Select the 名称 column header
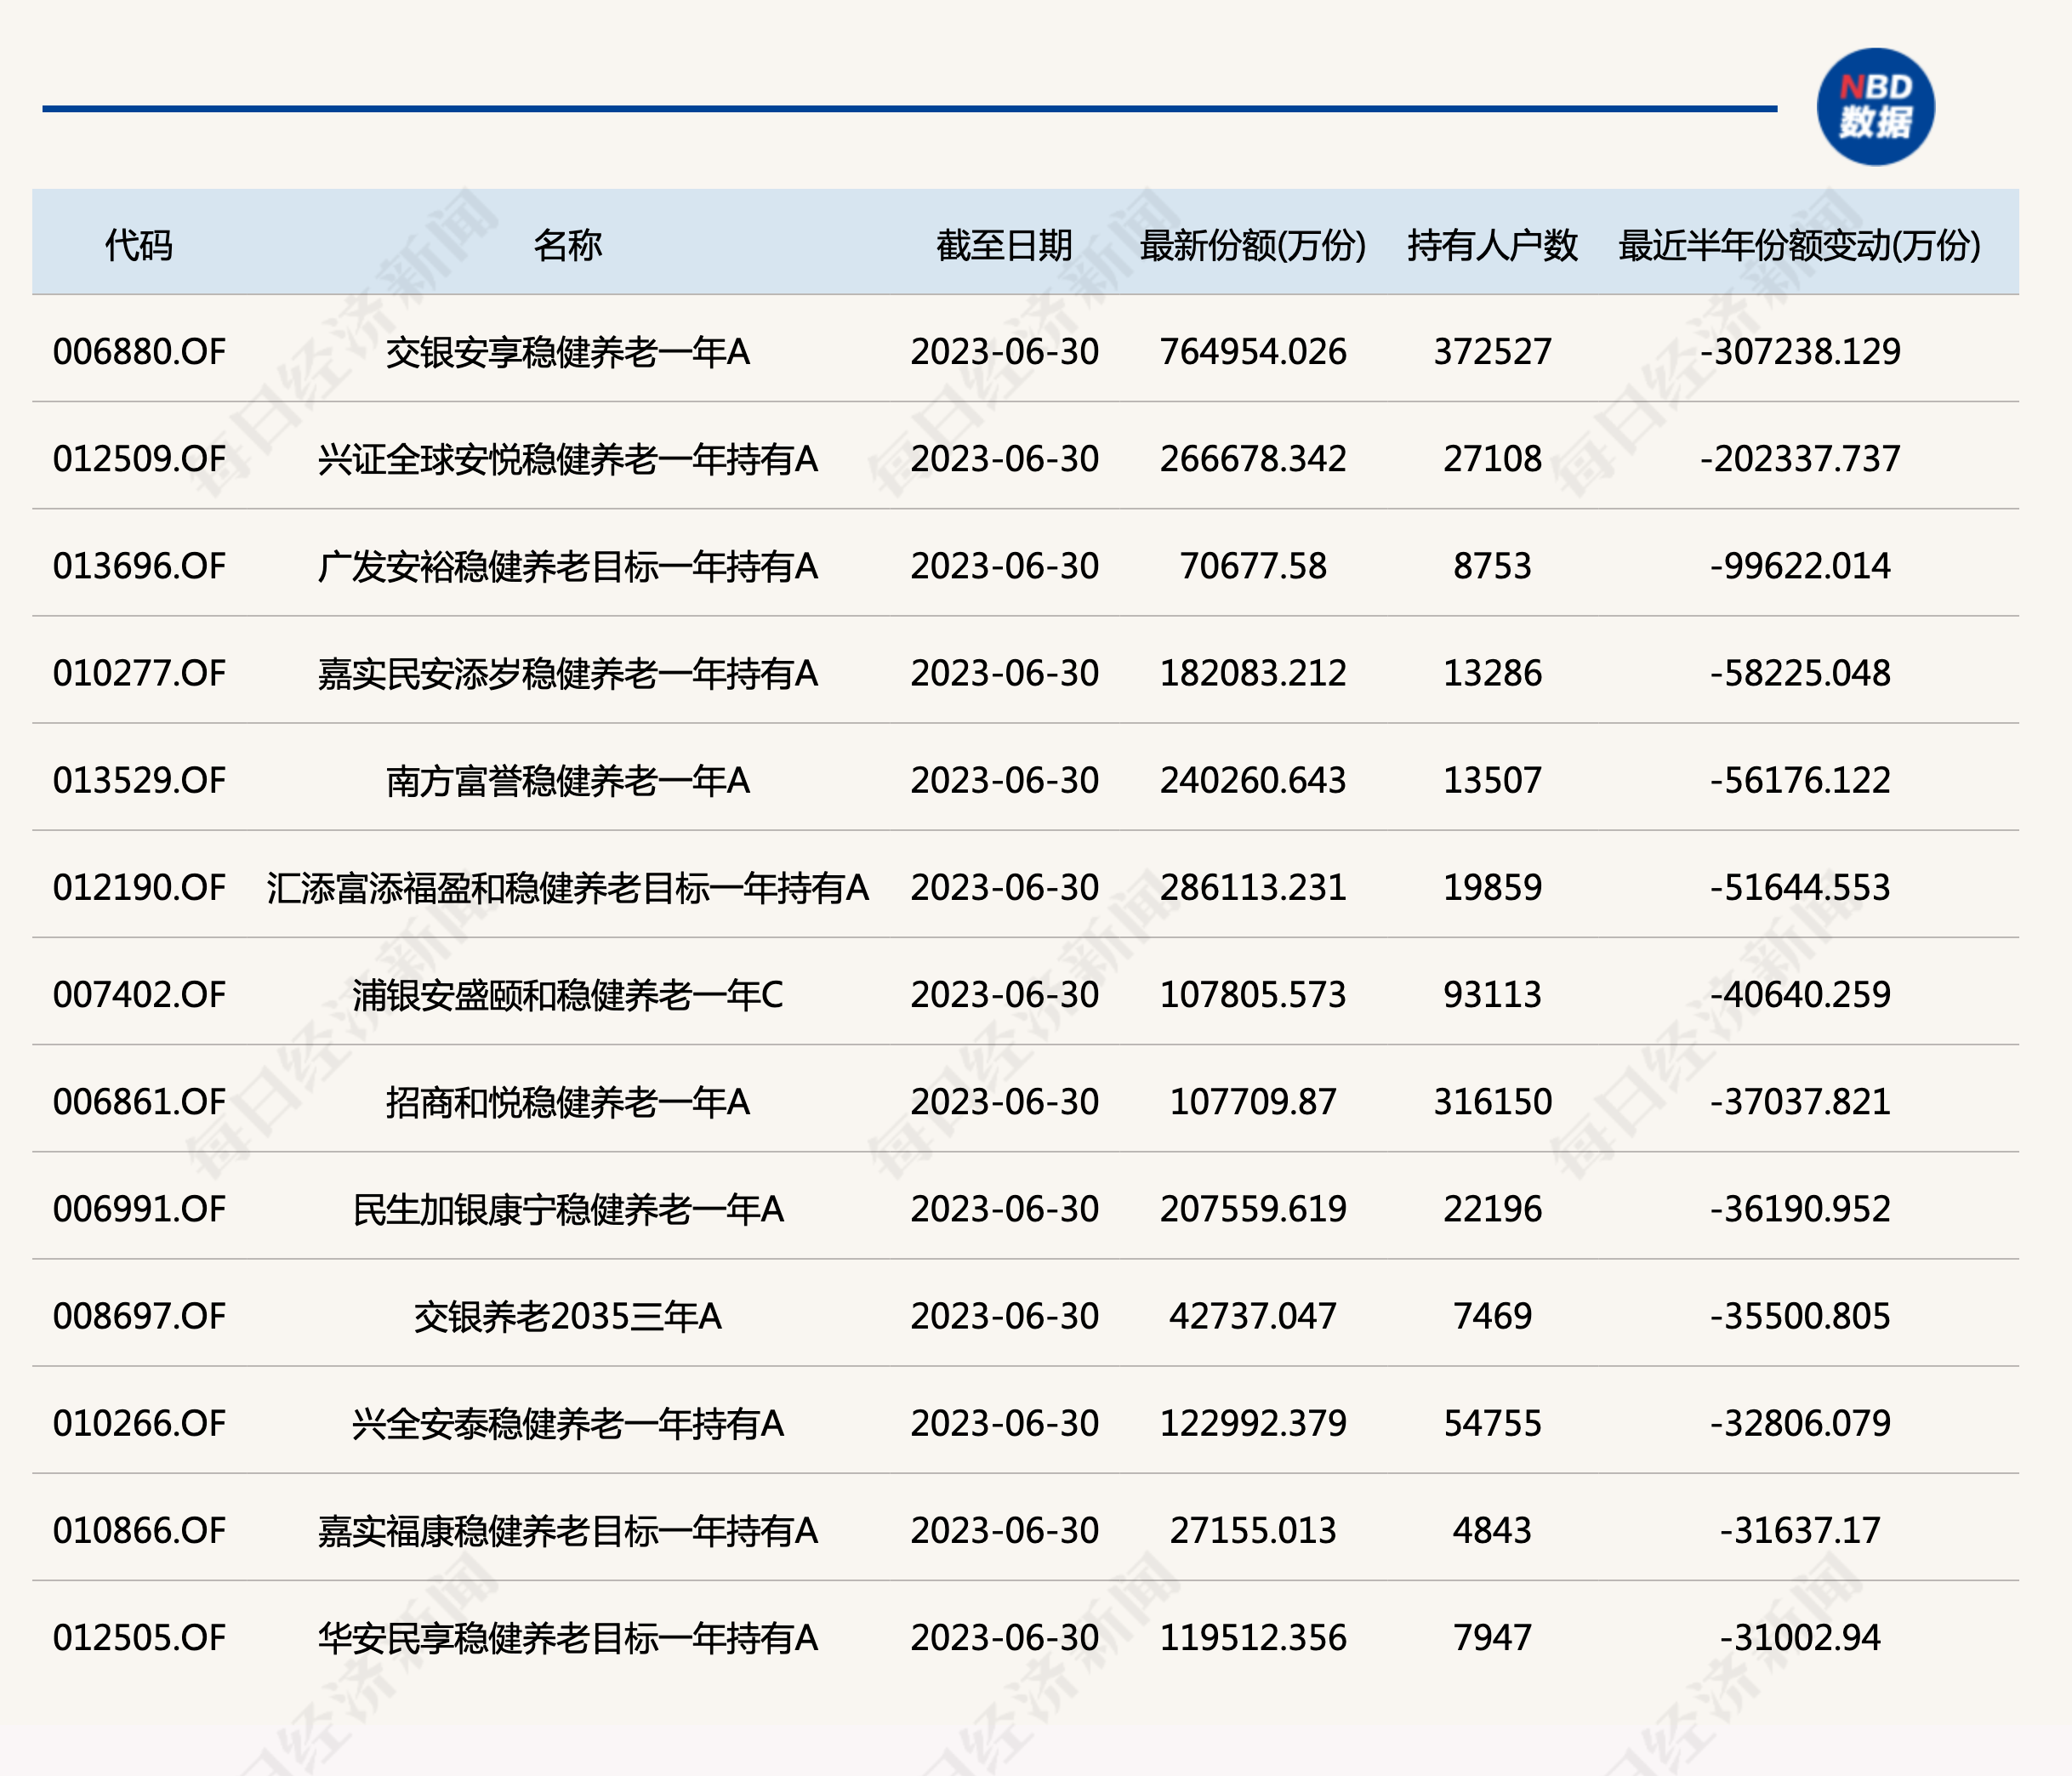Image resolution: width=2072 pixels, height=1776 pixels. [567, 245]
